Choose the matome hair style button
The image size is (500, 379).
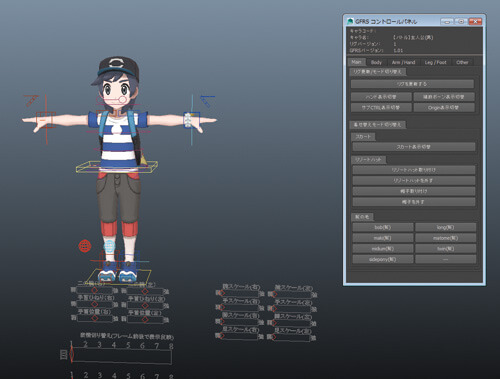click(445, 238)
